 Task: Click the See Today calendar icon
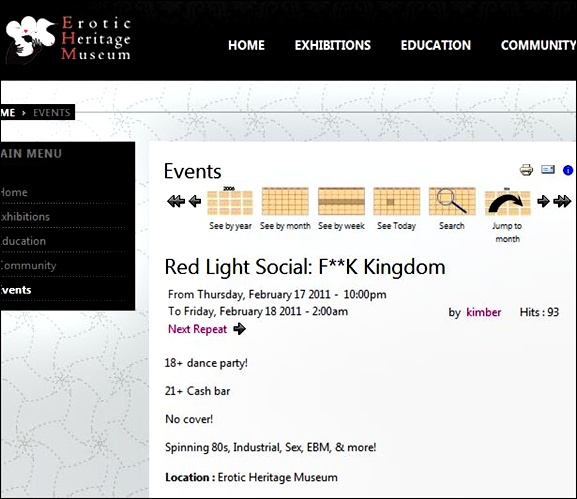point(397,201)
